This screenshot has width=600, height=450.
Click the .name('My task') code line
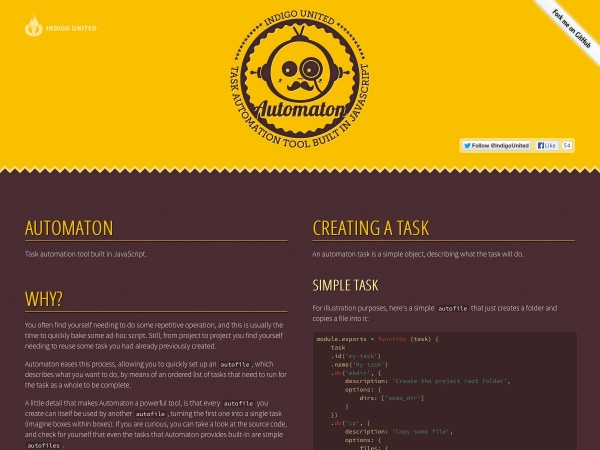tap(359, 364)
